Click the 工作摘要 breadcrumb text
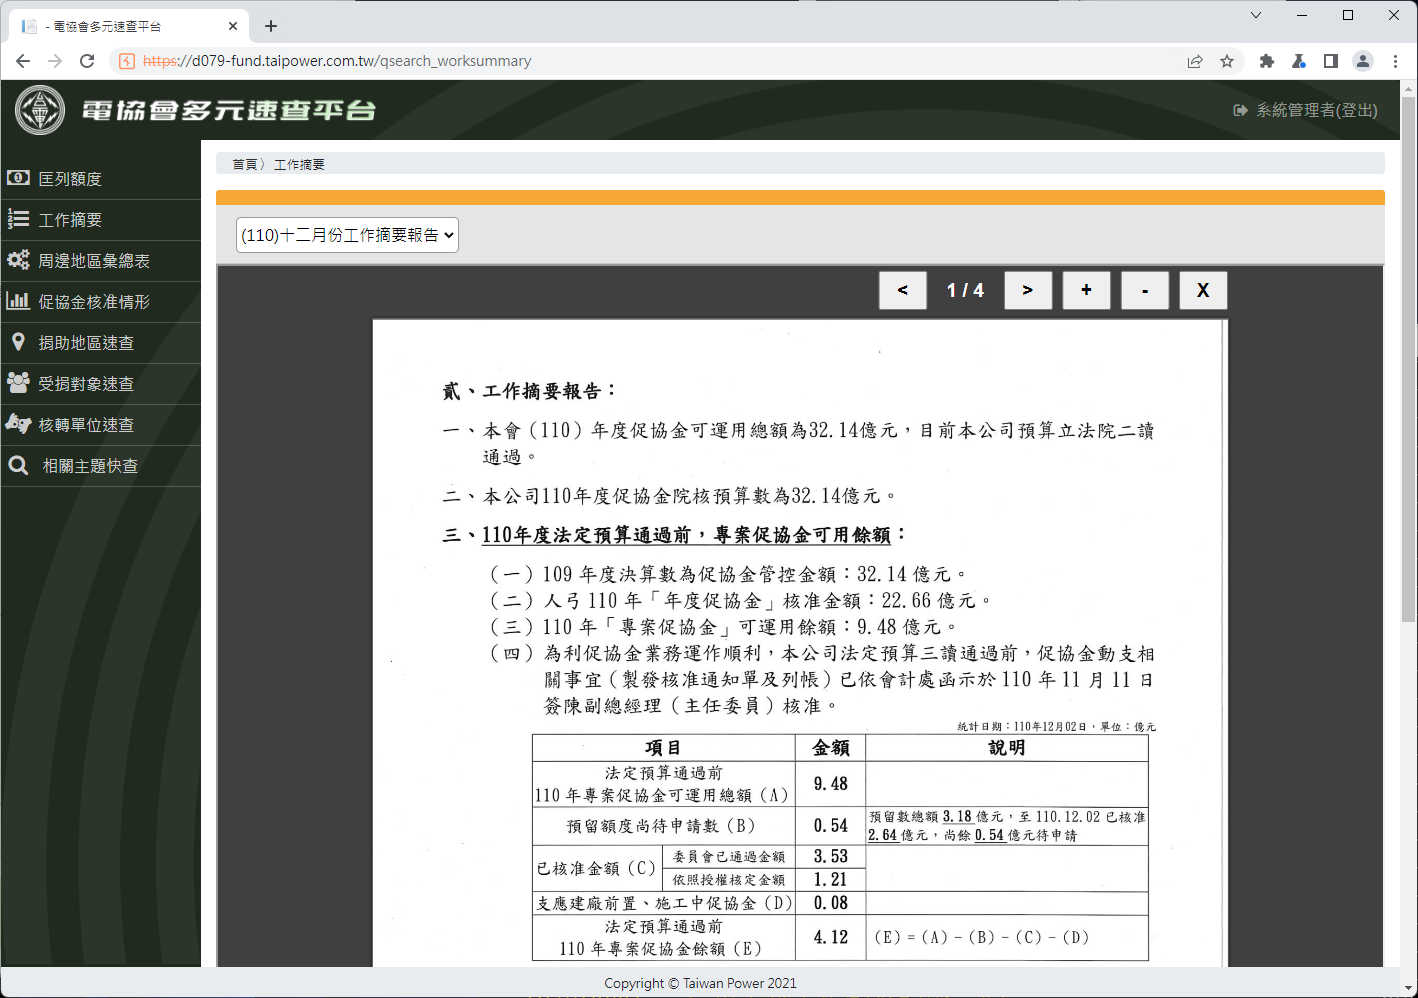The height and width of the screenshot is (998, 1418). pos(299,164)
